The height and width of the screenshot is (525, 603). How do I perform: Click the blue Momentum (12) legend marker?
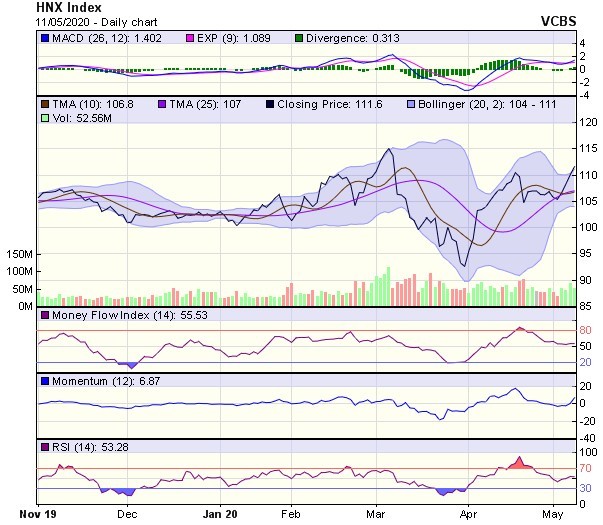click(x=44, y=382)
